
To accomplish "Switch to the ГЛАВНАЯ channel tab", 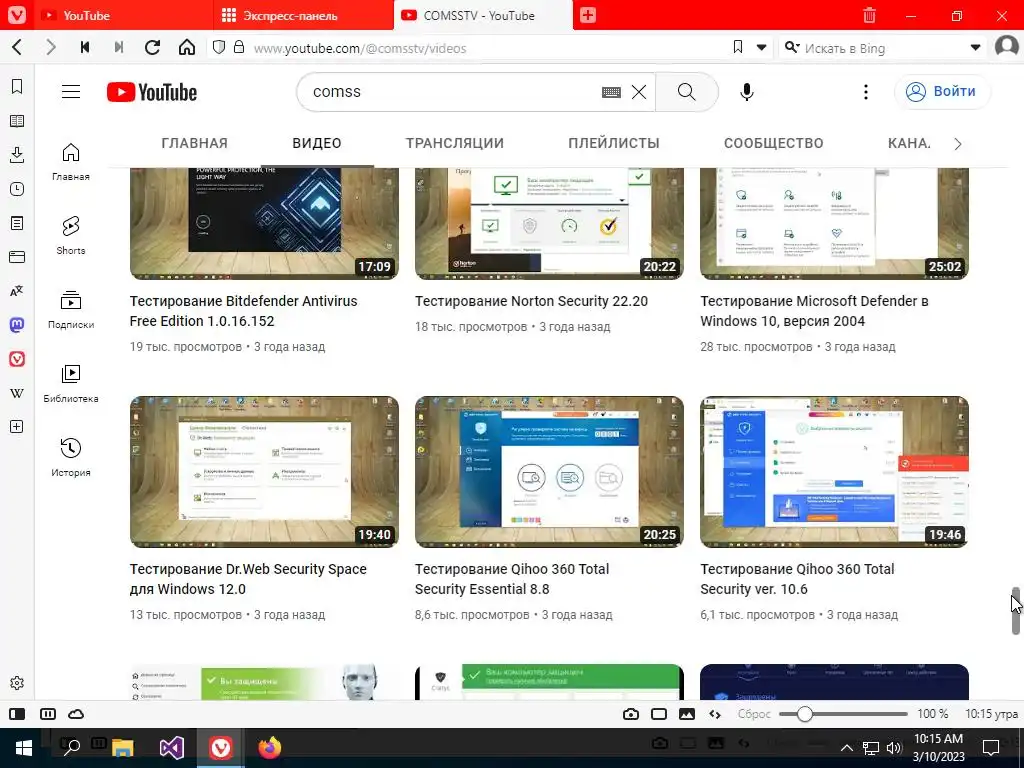I will 195,143.
